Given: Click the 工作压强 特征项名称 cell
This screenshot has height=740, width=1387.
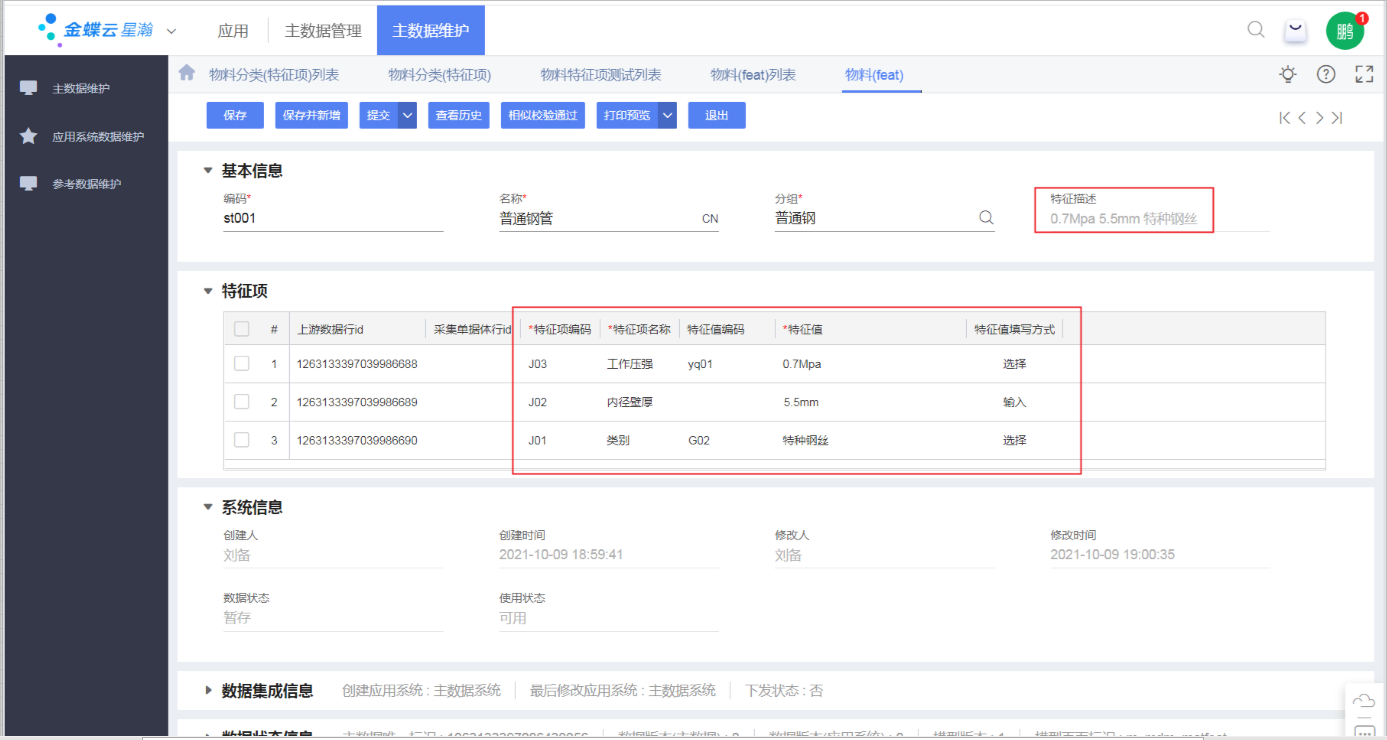Looking at the screenshot, I should tap(639, 364).
